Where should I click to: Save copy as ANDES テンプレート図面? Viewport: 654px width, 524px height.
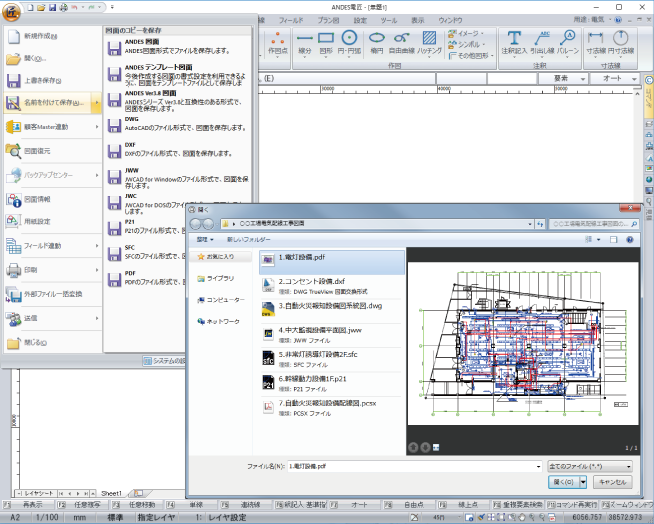click(178, 74)
